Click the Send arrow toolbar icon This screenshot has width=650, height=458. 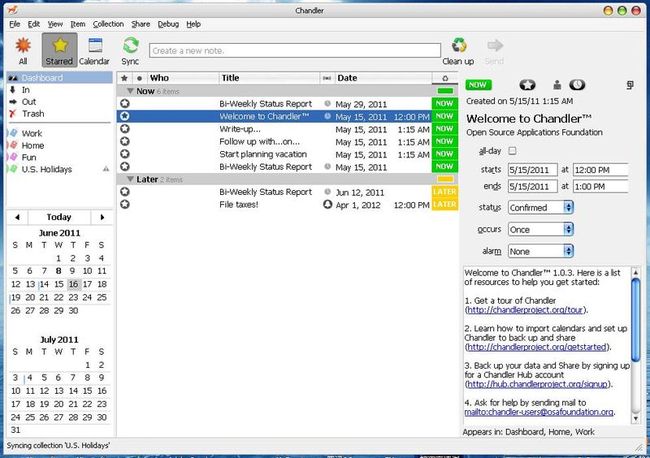pos(495,50)
